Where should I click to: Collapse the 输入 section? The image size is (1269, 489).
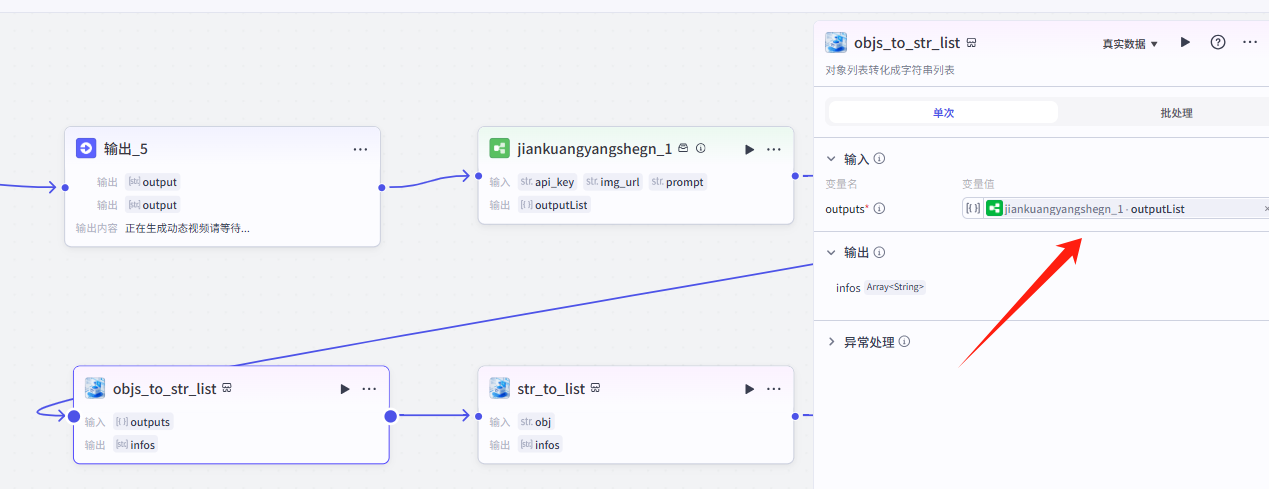tap(830, 159)
